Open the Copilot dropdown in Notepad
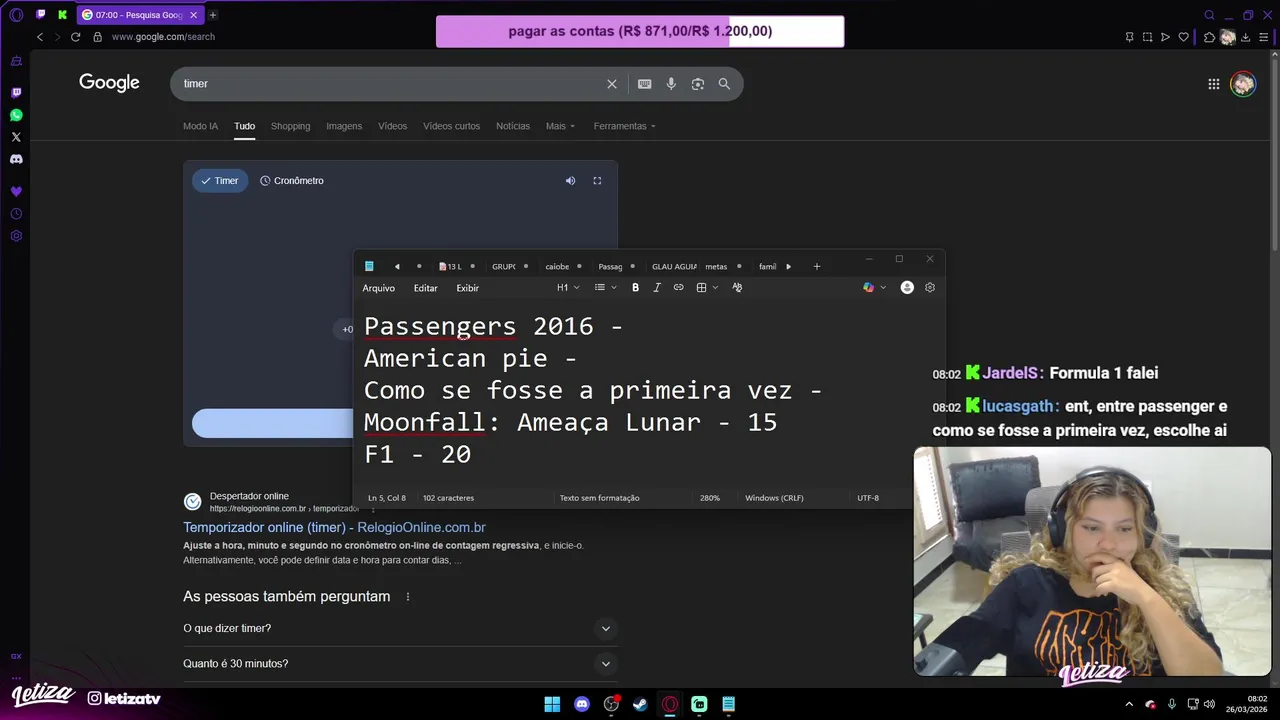 tap(874, 288)
